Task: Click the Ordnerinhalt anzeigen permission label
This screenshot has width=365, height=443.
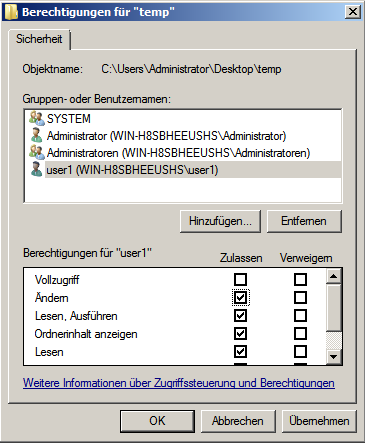Action: (86, 334)
